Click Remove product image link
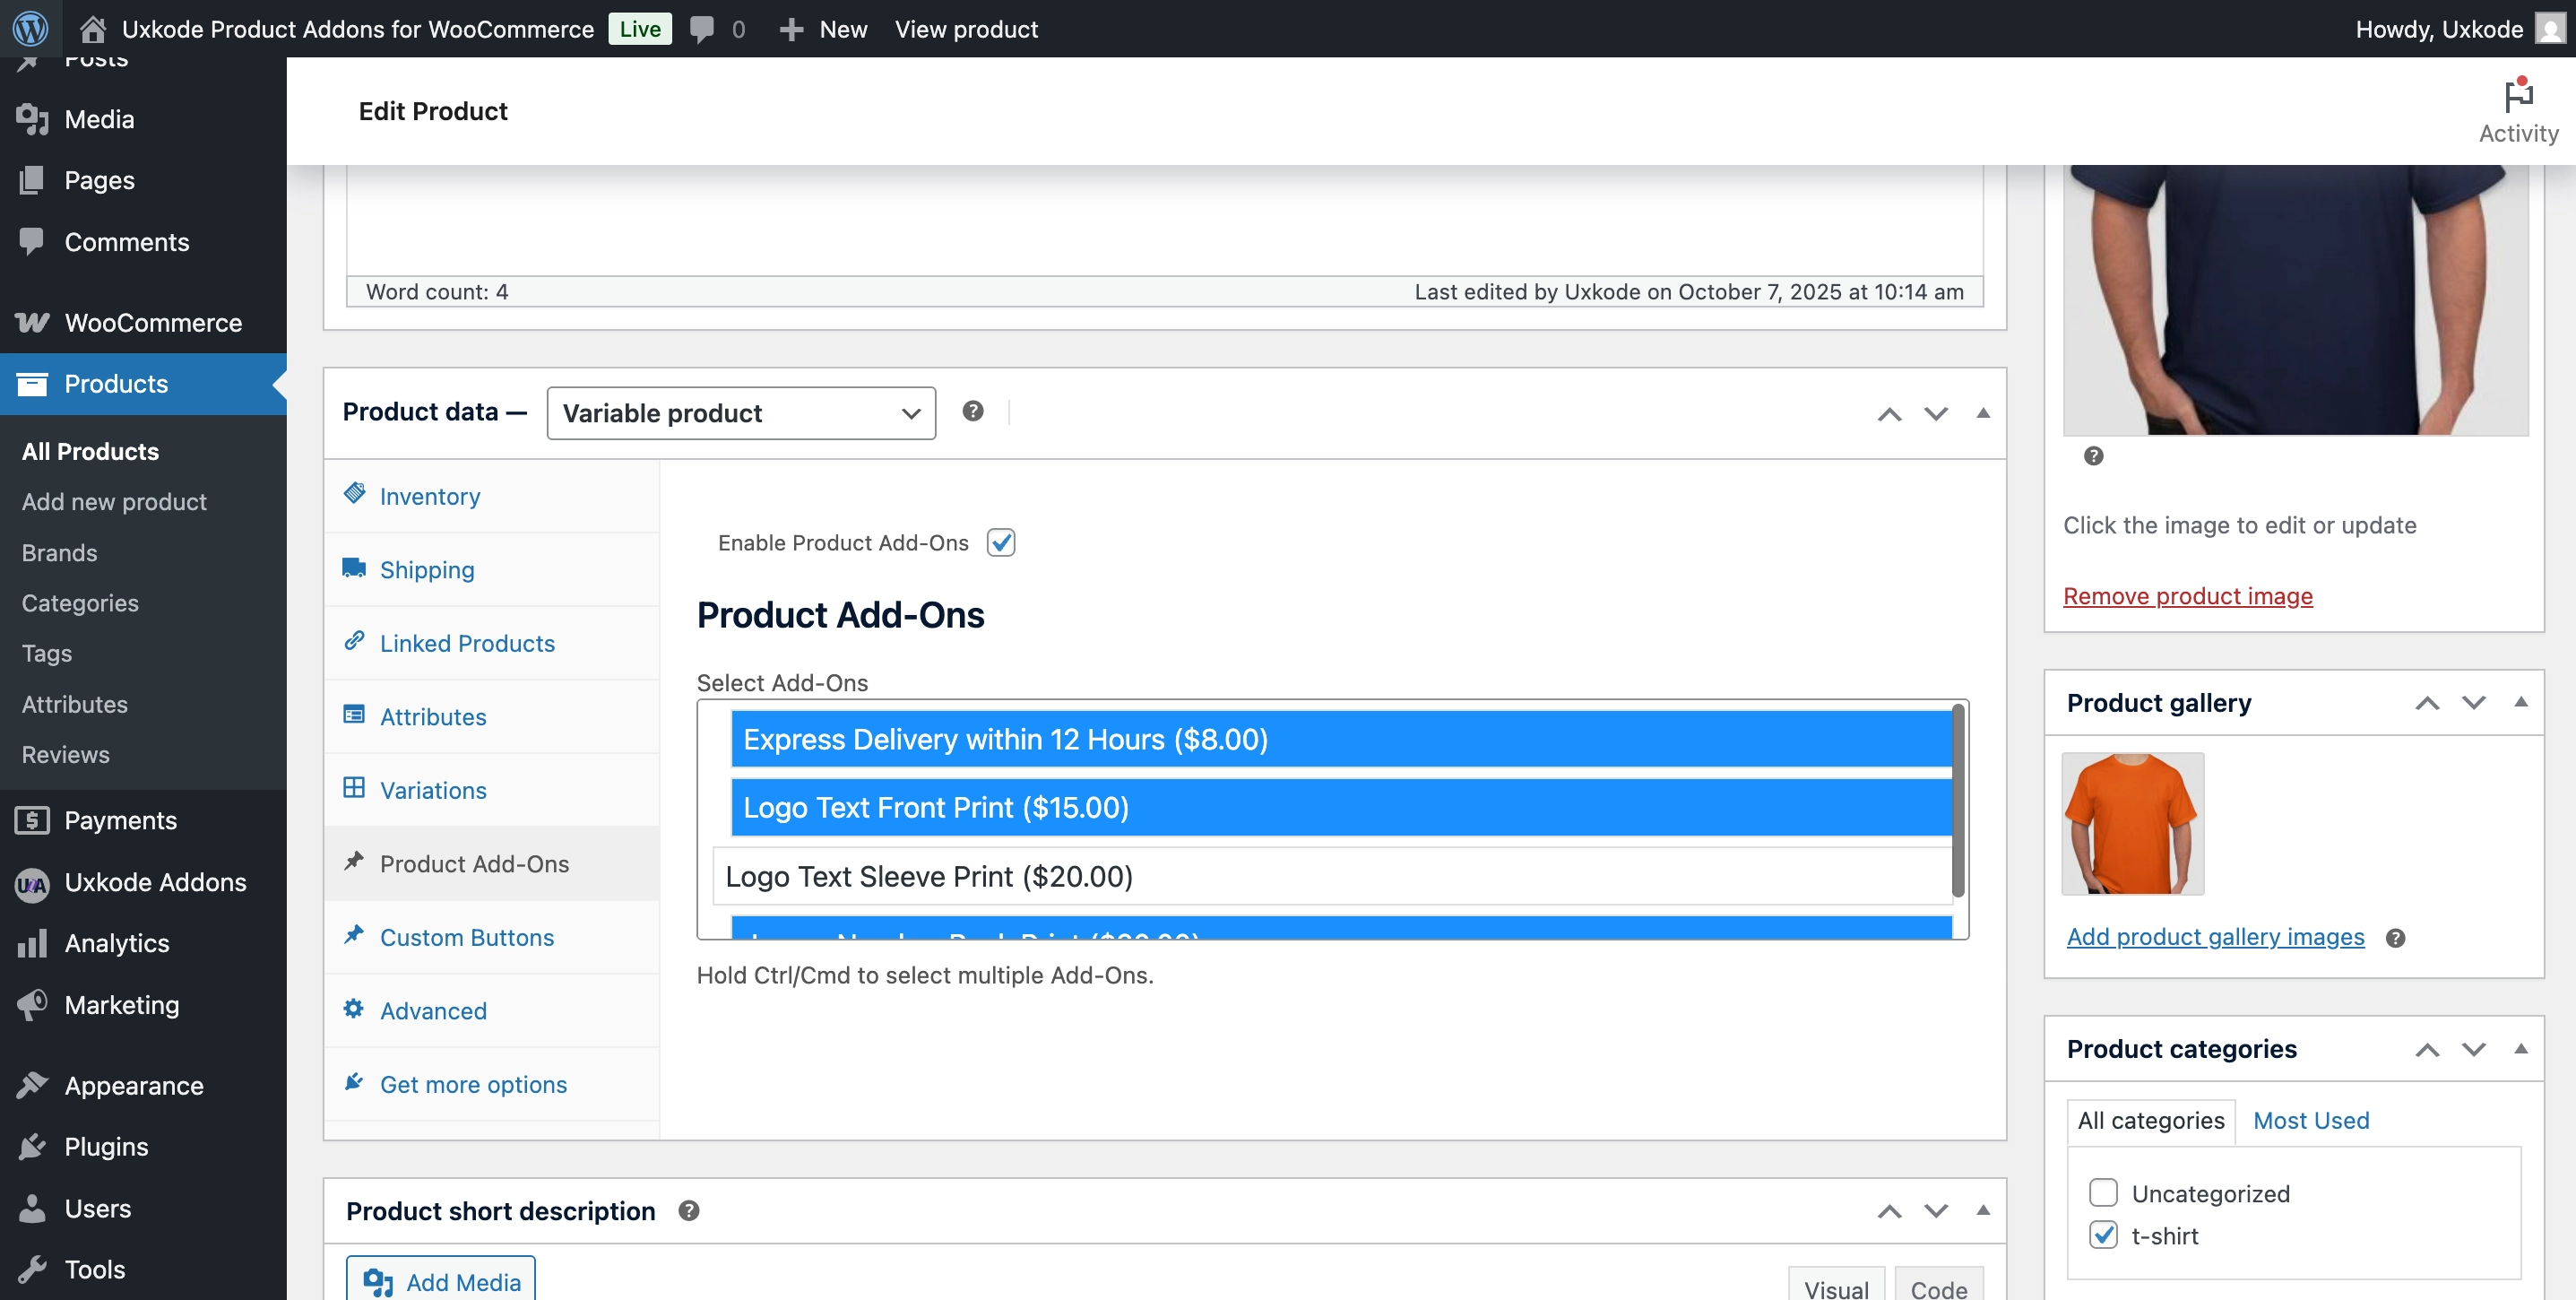Image resolution: width=2576 pixels, height=1300 pixels. click(x=2187, y=596)
